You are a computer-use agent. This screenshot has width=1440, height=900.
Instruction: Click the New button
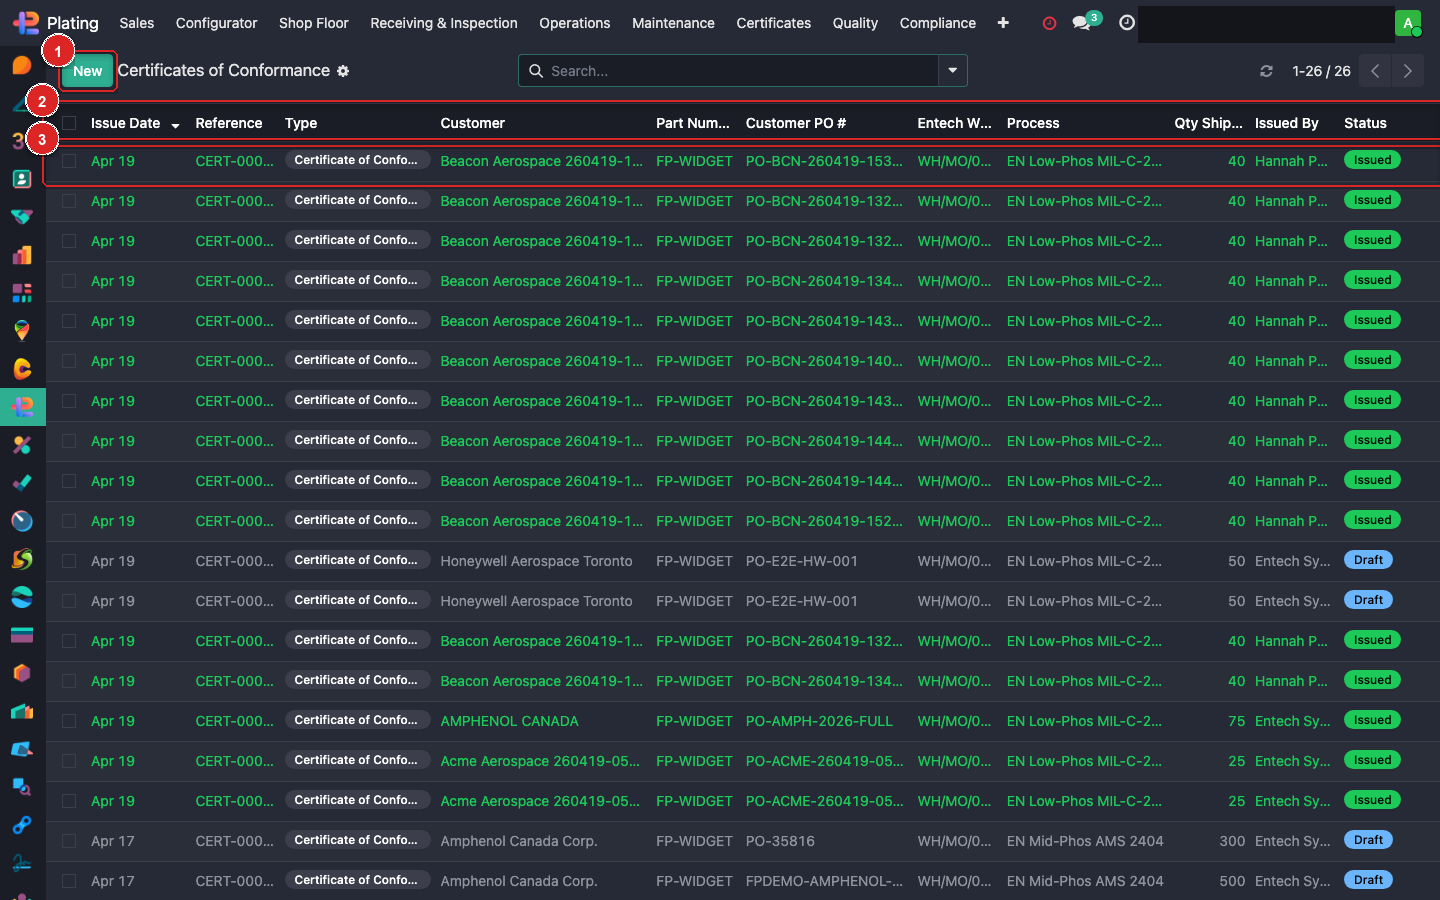tap(87, 71)
